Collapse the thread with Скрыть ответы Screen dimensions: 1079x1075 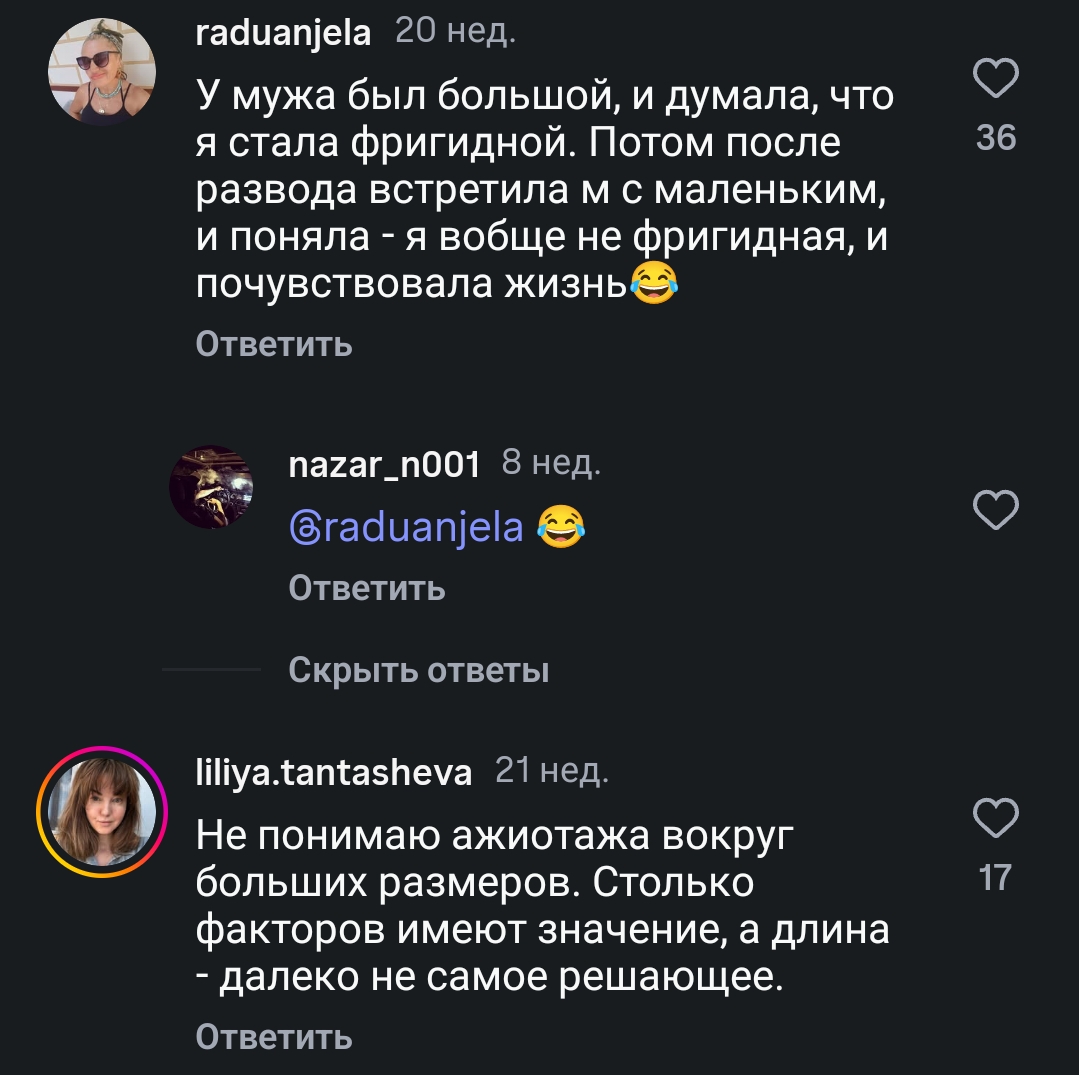click(x=419, y=670)
